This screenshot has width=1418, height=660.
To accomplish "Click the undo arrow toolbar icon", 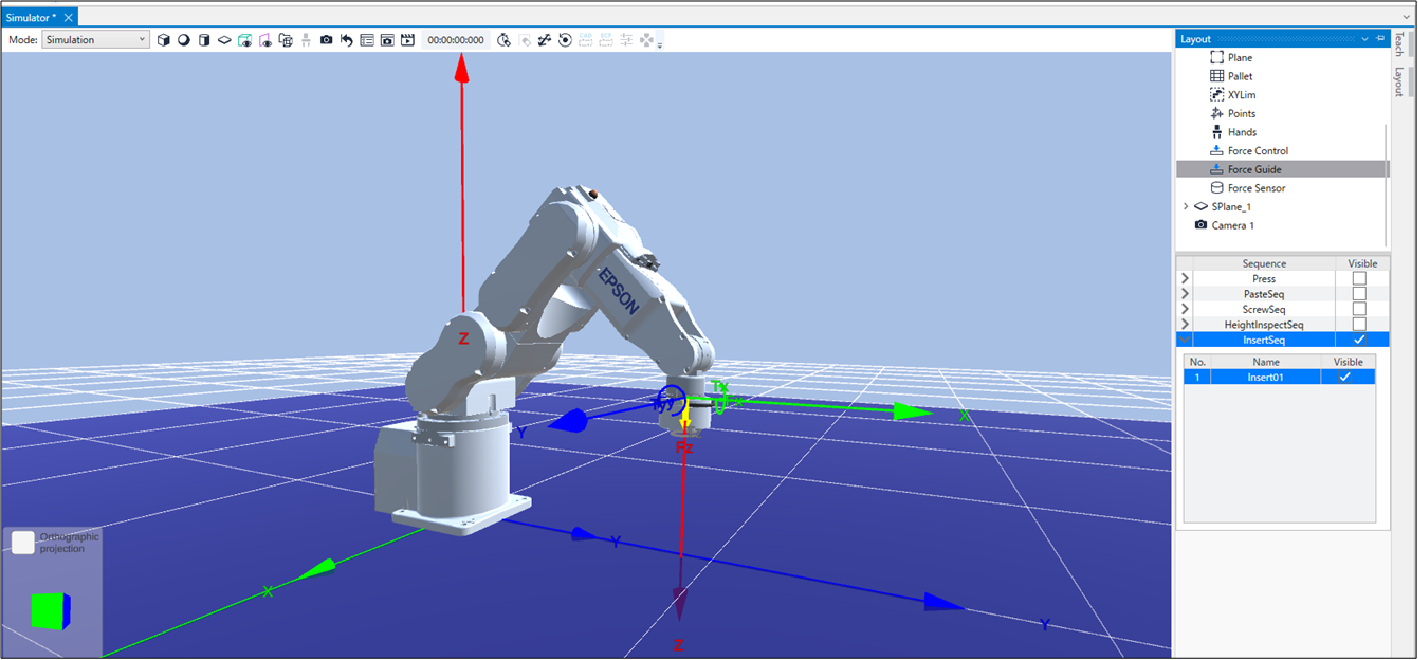I will 346,40.
